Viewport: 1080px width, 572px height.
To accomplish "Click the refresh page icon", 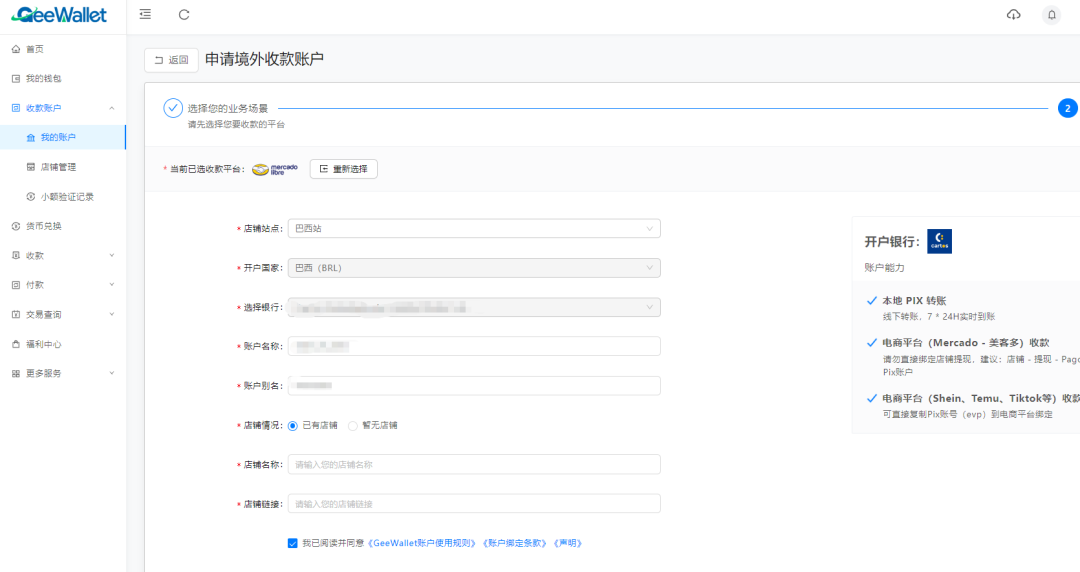I will 184,14.
